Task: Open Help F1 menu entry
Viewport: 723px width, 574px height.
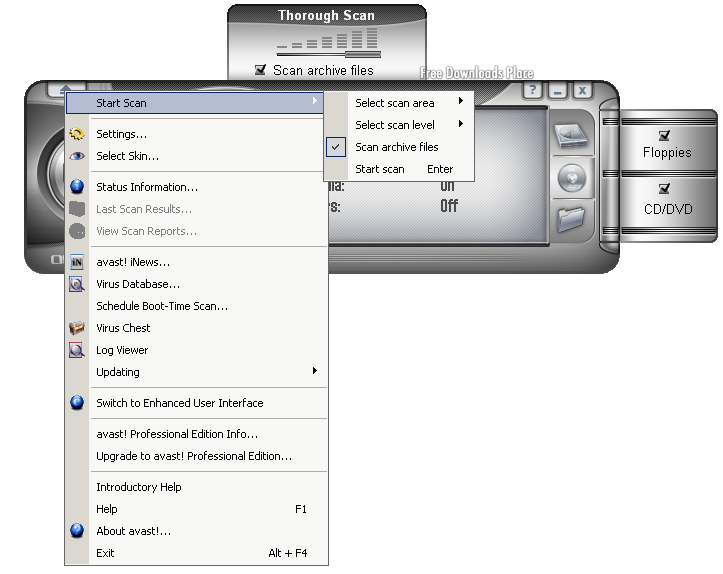Action: click(x=196, y=509)
